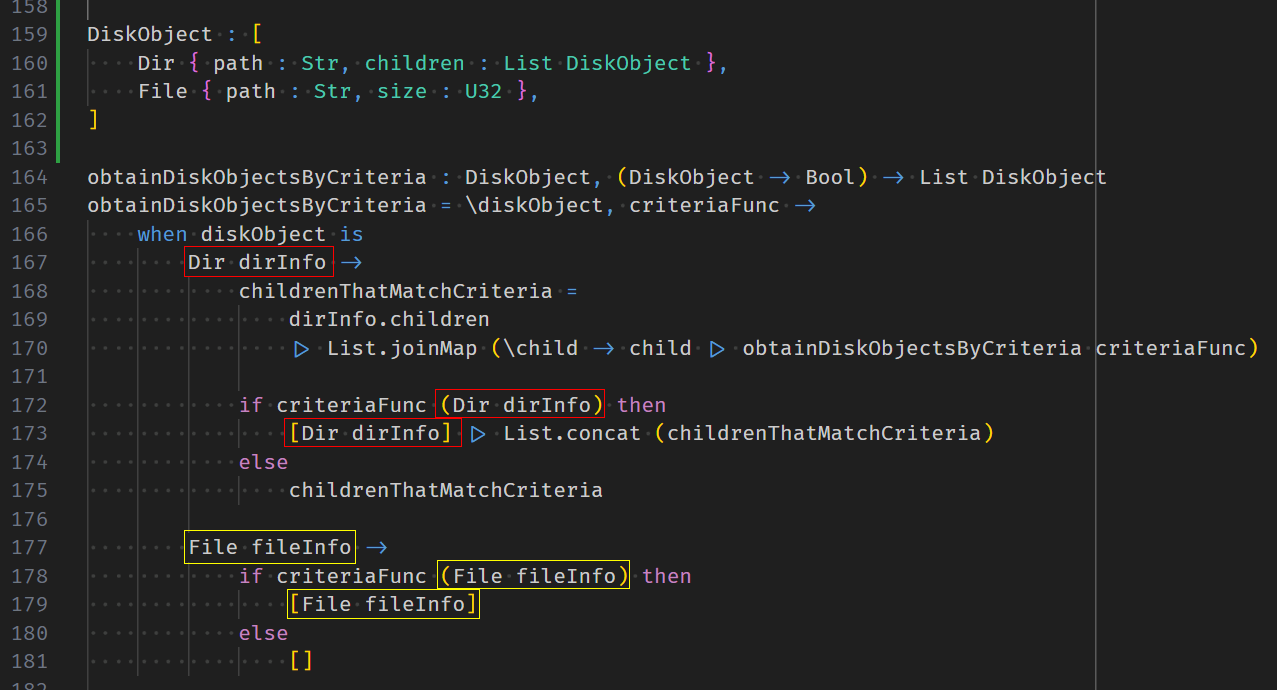Screen dimensions: 1277x690
Task: Select the "[File fileInfo]" list on line 179
Action: click(x=383, y=604)
